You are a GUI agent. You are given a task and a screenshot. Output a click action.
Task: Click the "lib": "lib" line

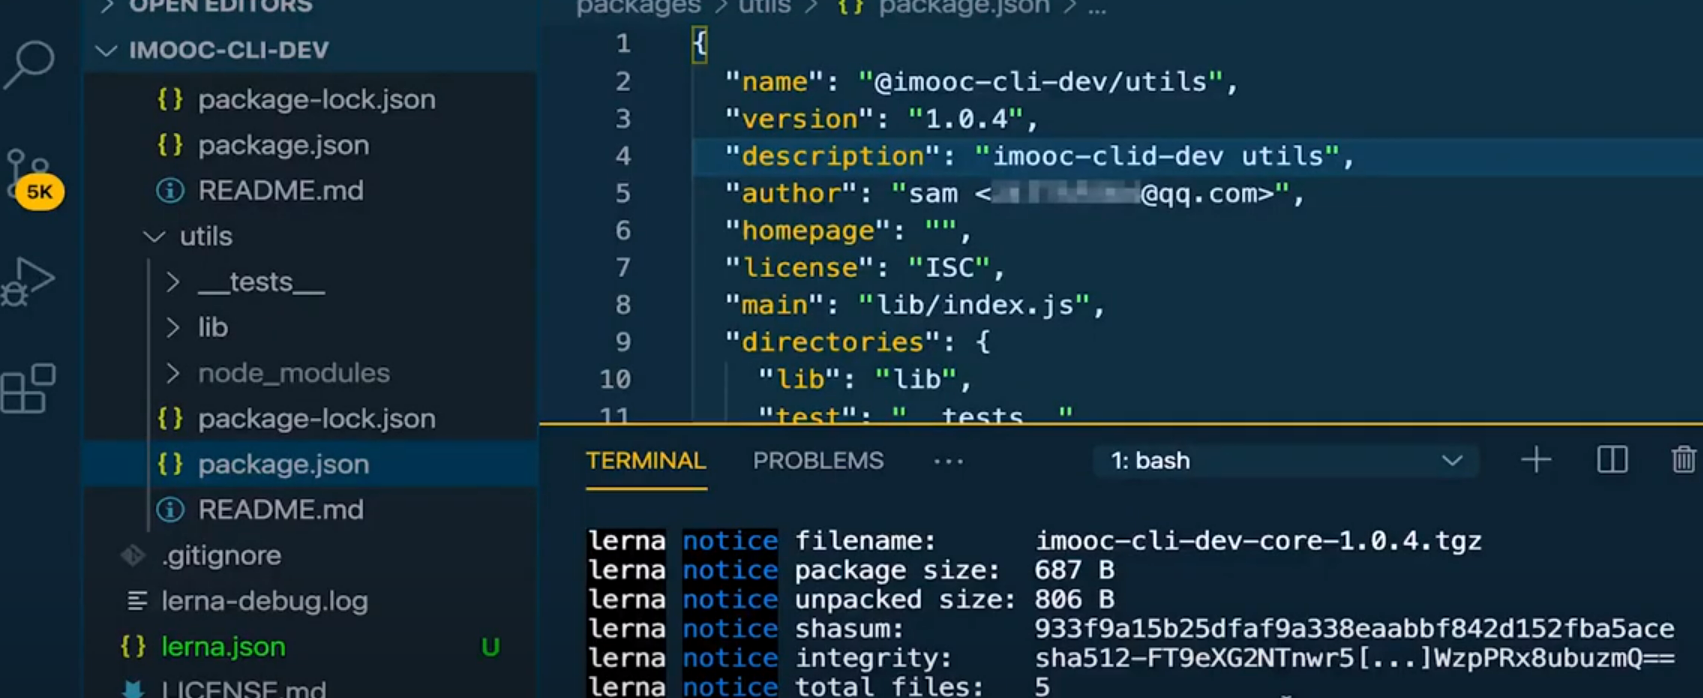(865, 379)
